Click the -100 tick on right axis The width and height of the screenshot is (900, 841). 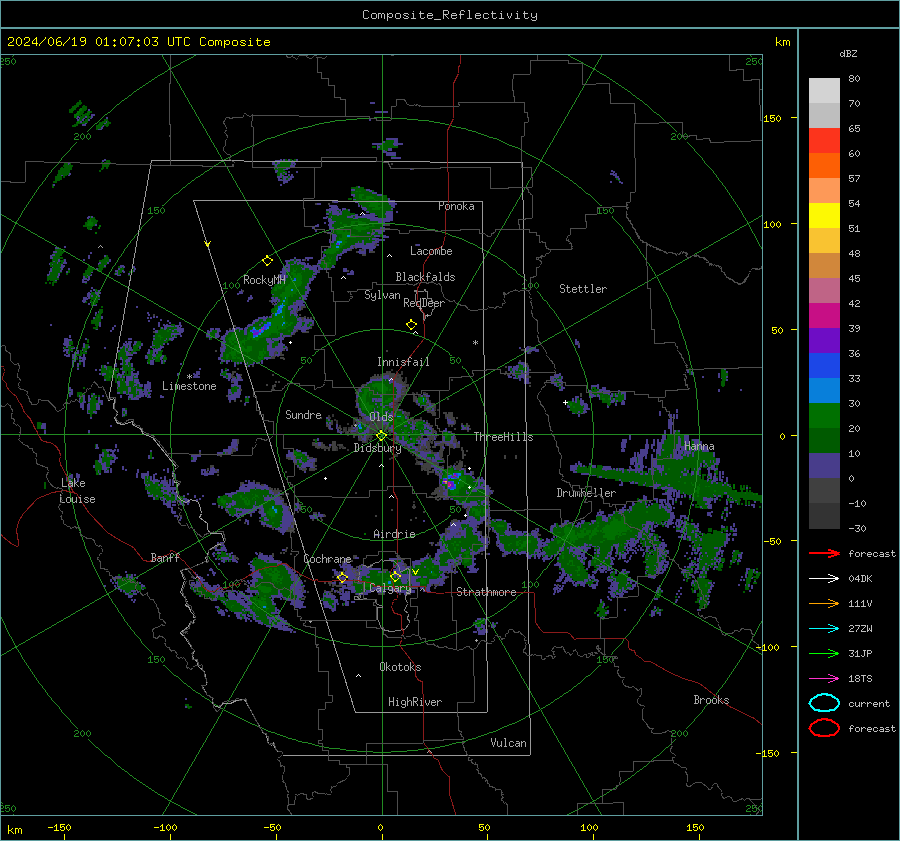point(768,647)
